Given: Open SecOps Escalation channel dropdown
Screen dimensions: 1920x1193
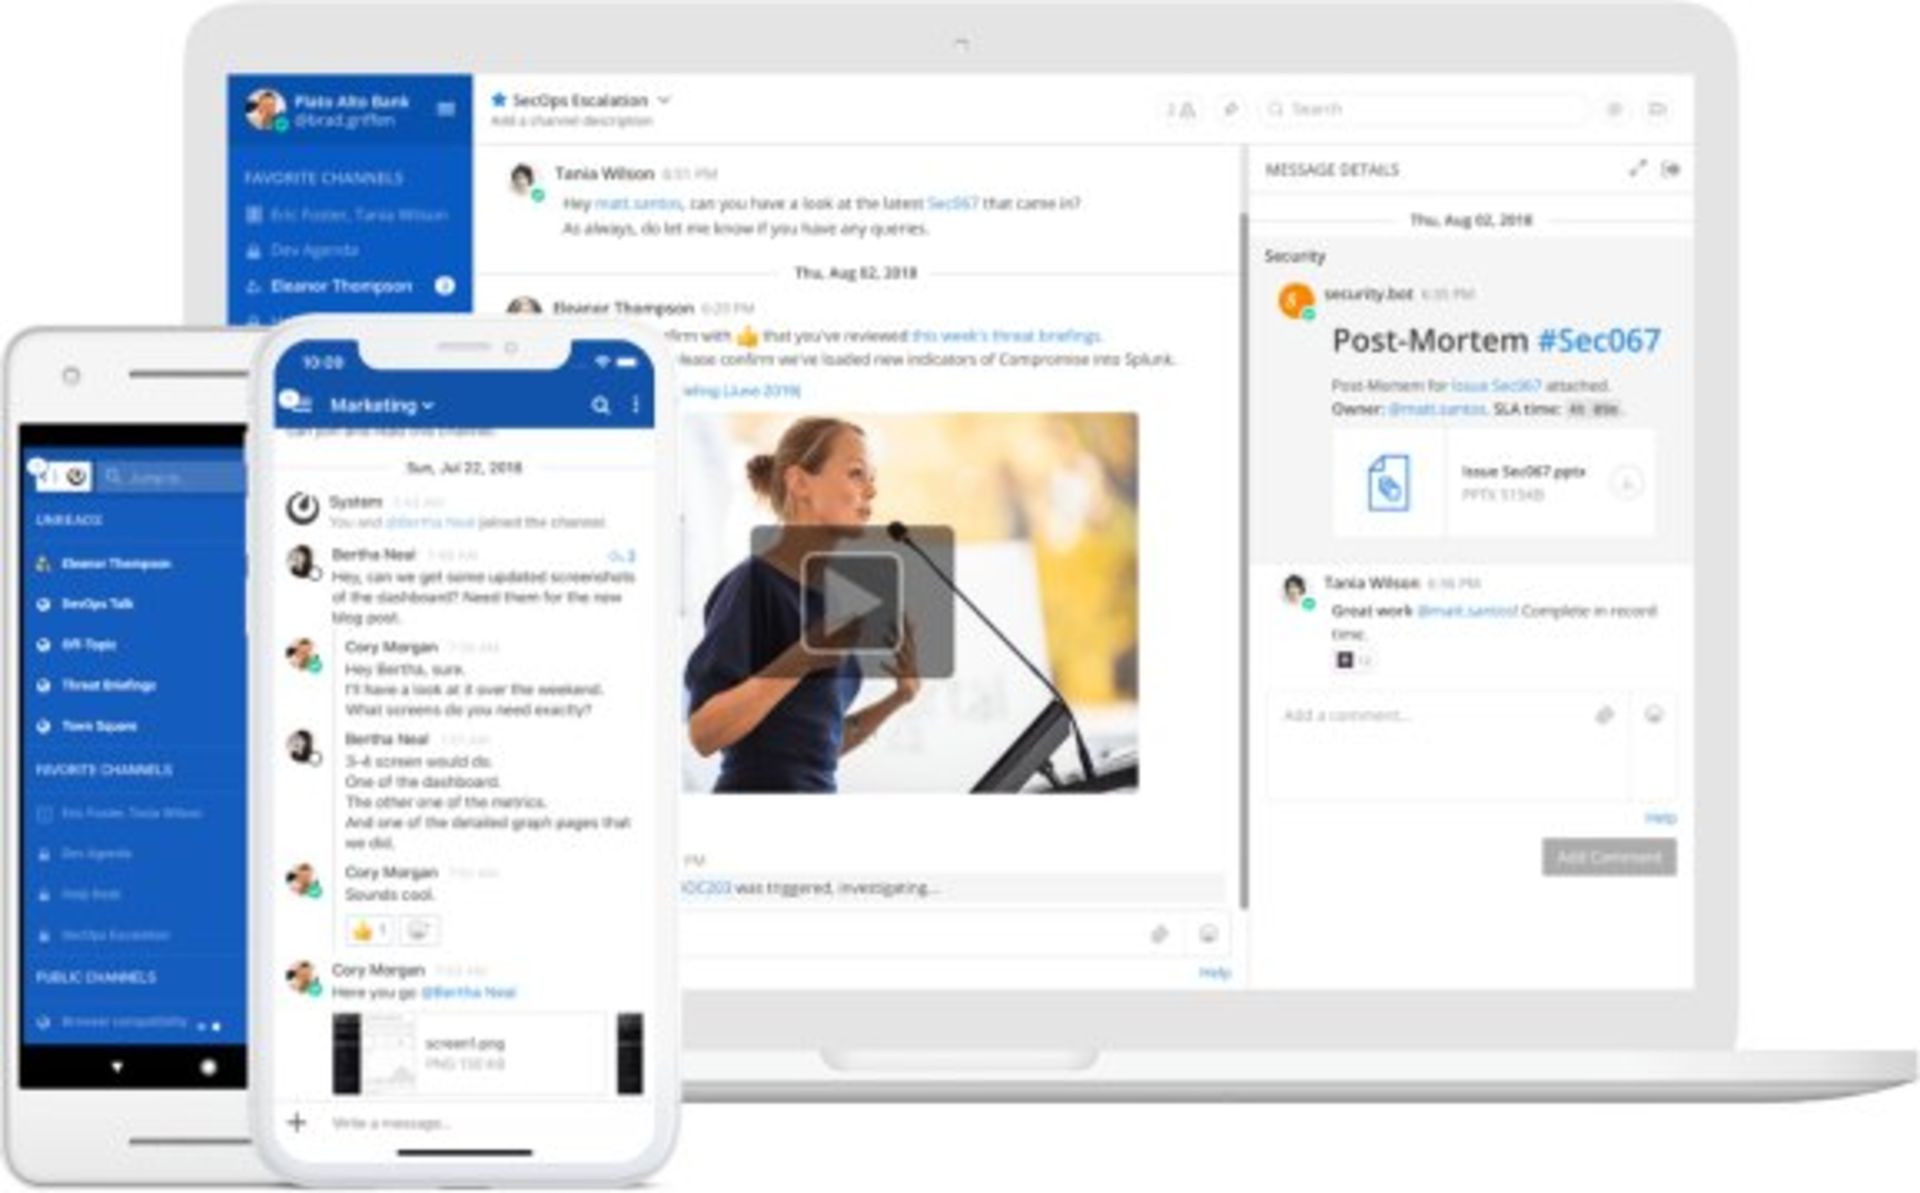Looking at the screenshot, I should pos(664,100).
